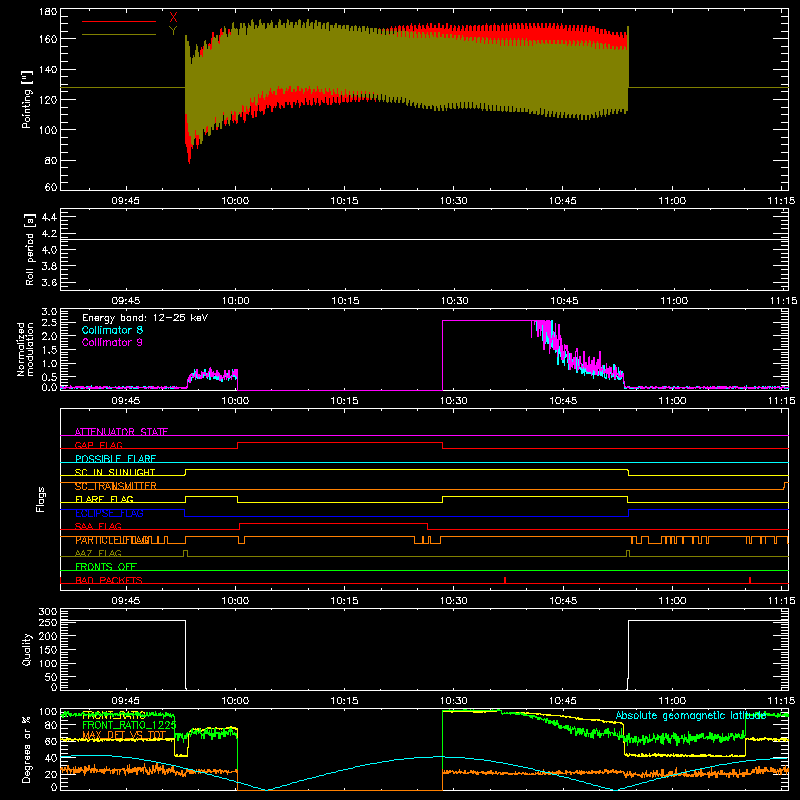Click the ECLIPSE_FLAG label
The width and height of the screenshot is (800, 800).
click(109, 513)
